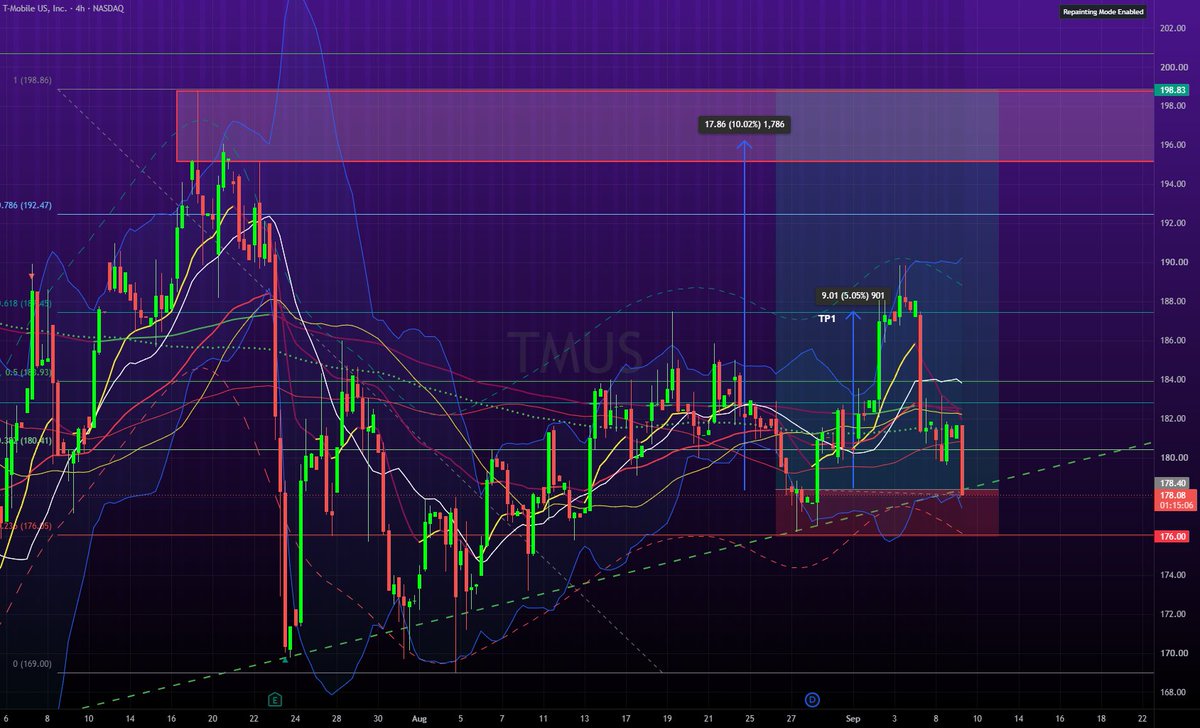Viewport: 1200px width, 728px height.
Task: Select the 17.86 (10.02%) measurement label
Action: 746,125
